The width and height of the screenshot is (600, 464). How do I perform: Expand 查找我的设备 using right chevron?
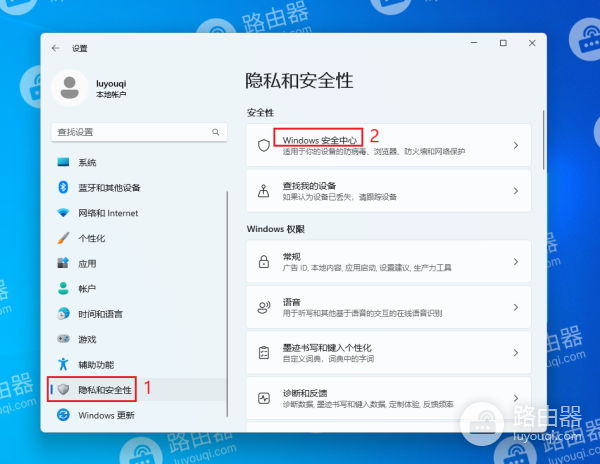pyautogui.click(x=516, y=190)
